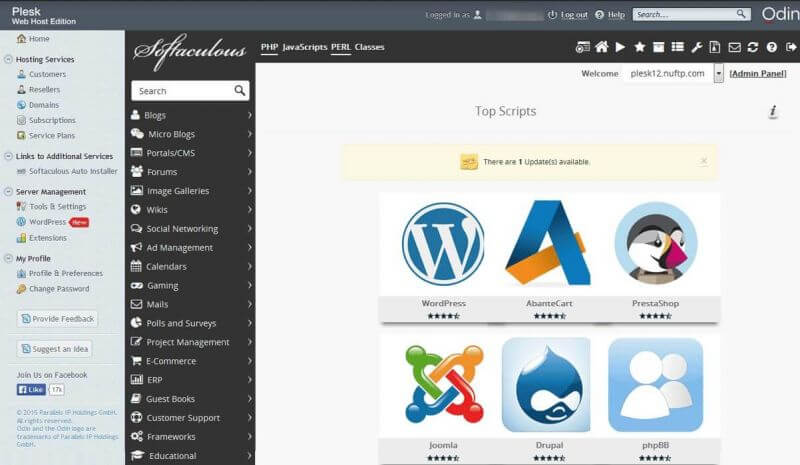
Task: Open the Admin Panel link
Action: coord(757,74)
